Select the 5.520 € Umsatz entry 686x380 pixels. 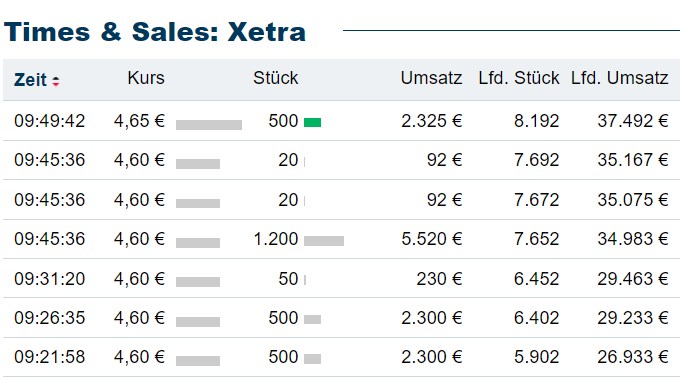pos(432,239)
